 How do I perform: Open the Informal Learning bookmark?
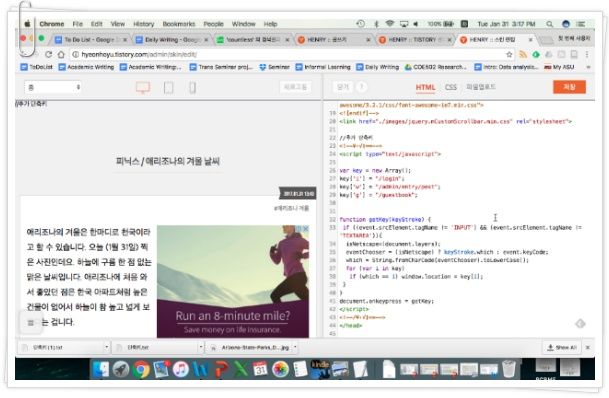pos(323,67)
